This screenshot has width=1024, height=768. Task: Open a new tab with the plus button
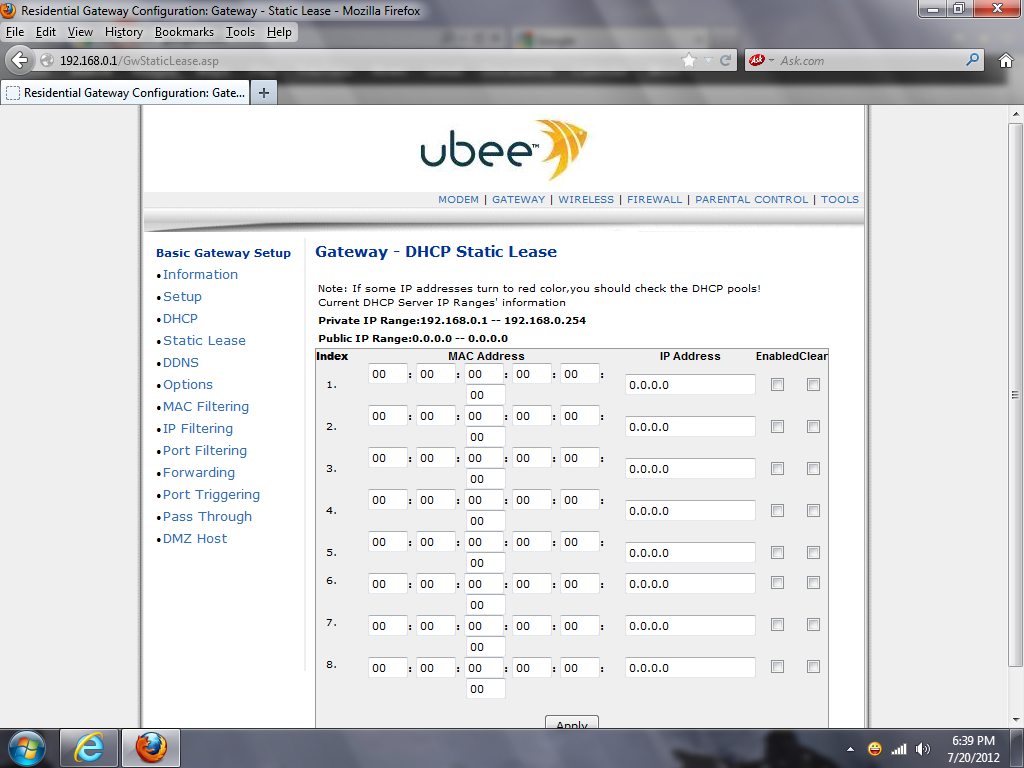tap(264, 93)
